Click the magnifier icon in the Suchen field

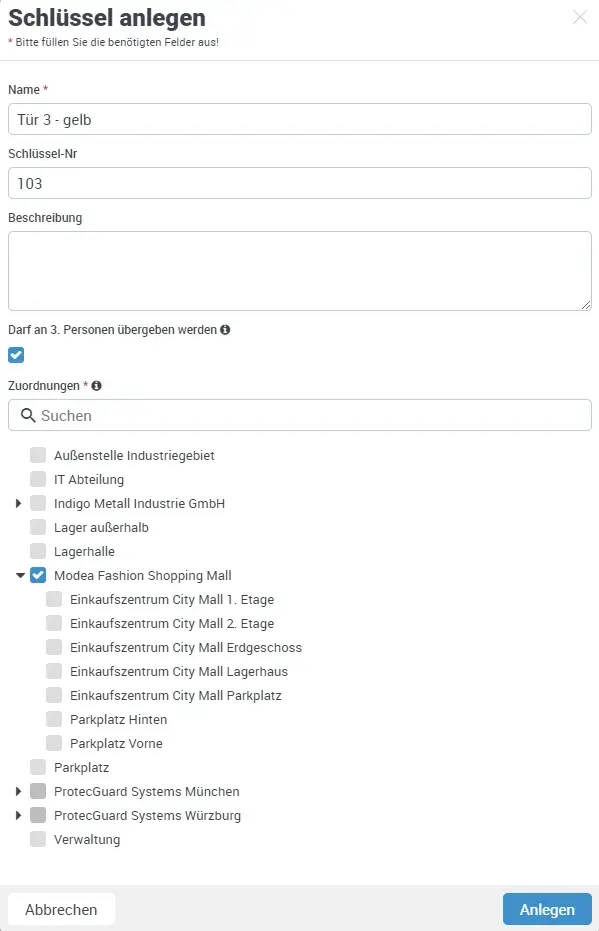(x=25, y=415)
